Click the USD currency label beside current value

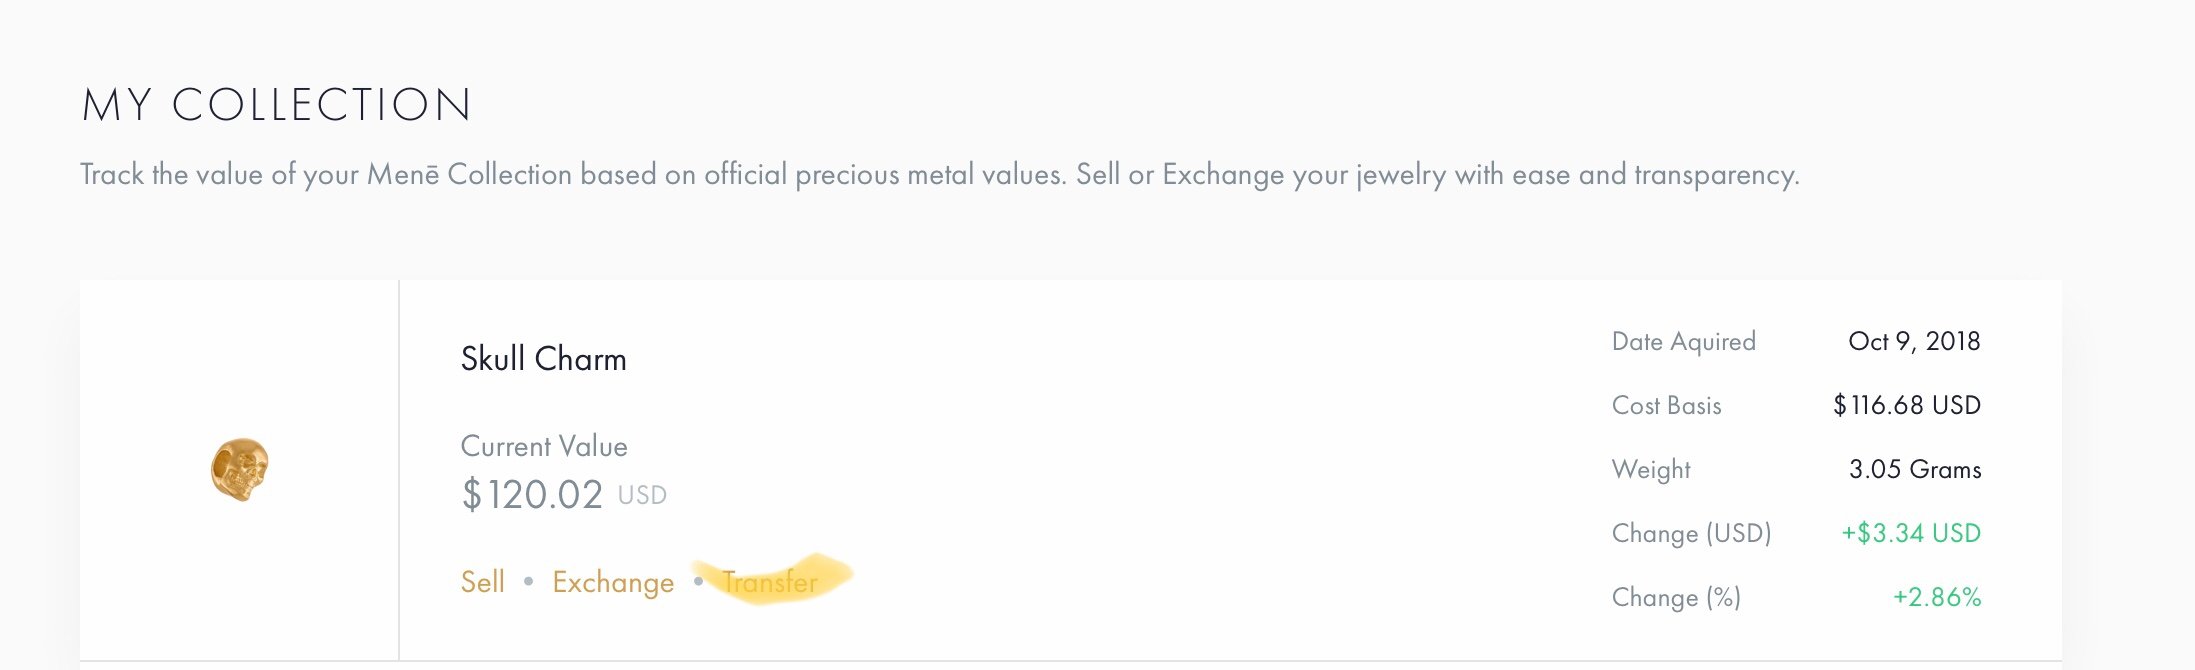[x=642, y=496]
